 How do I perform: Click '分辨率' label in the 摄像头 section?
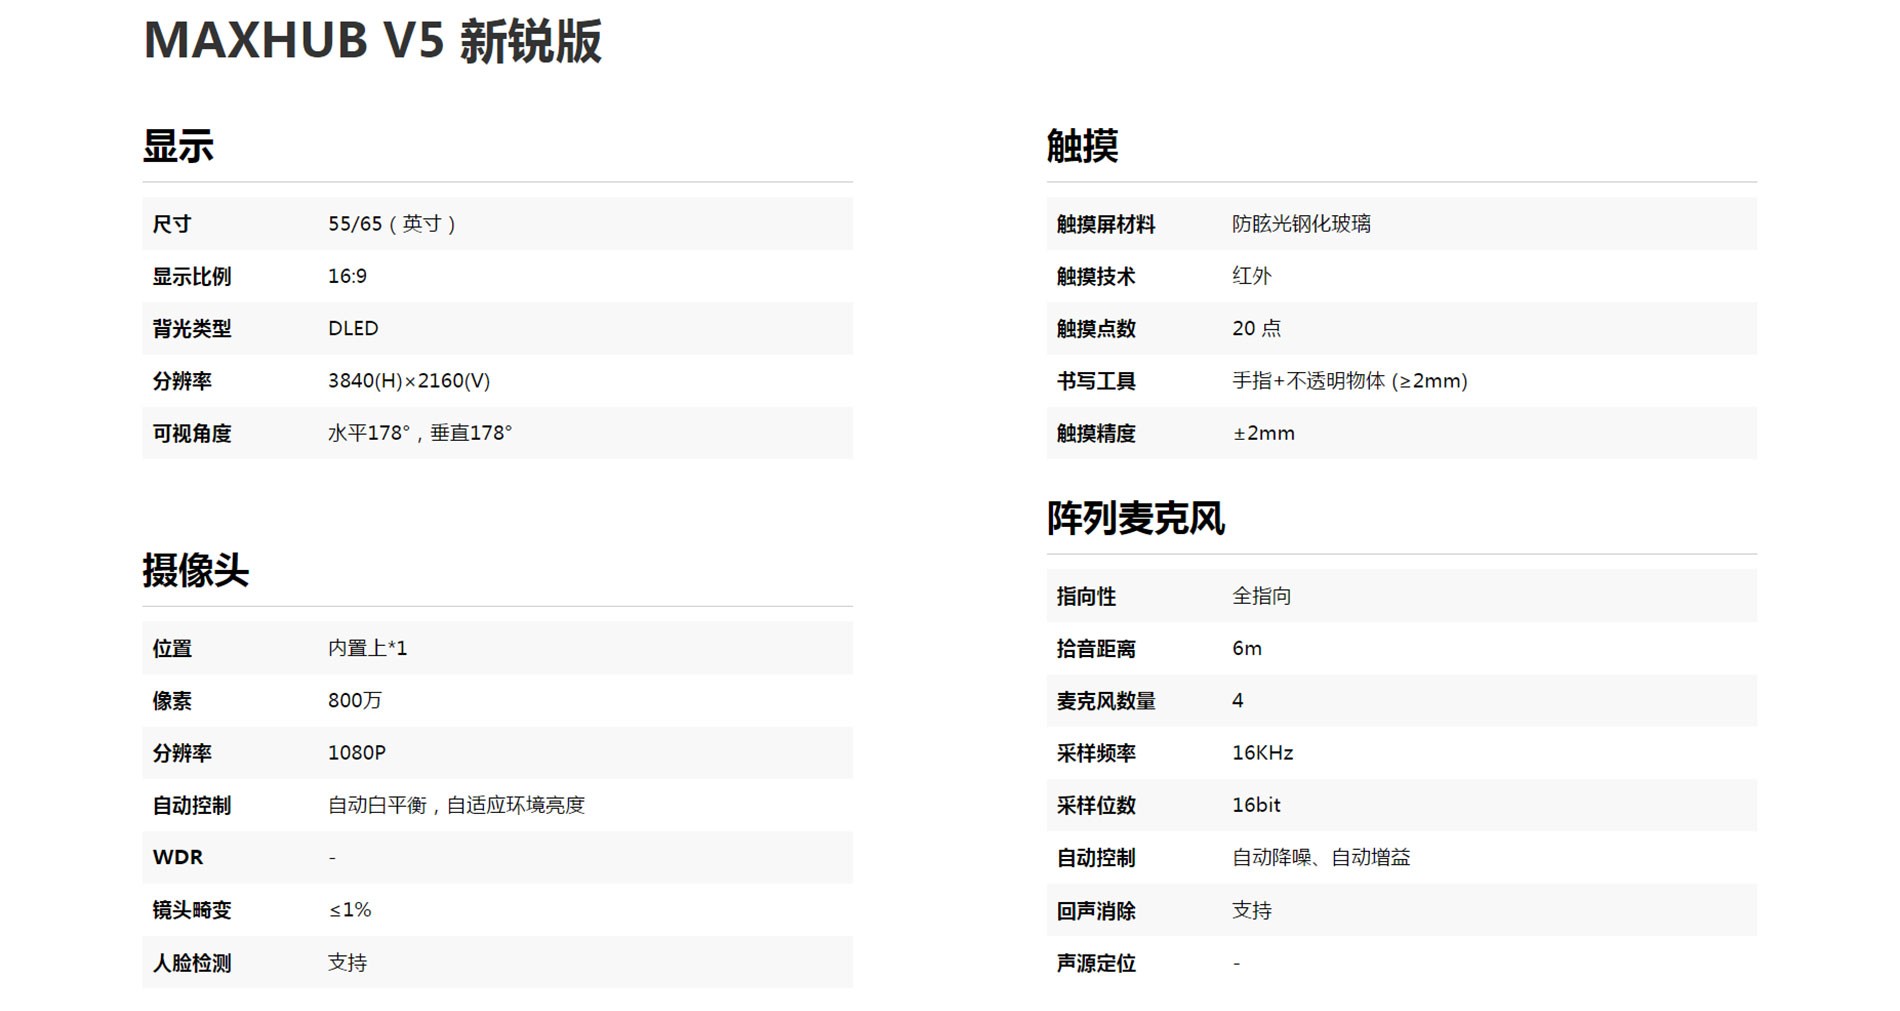click(x=181, y=753)
